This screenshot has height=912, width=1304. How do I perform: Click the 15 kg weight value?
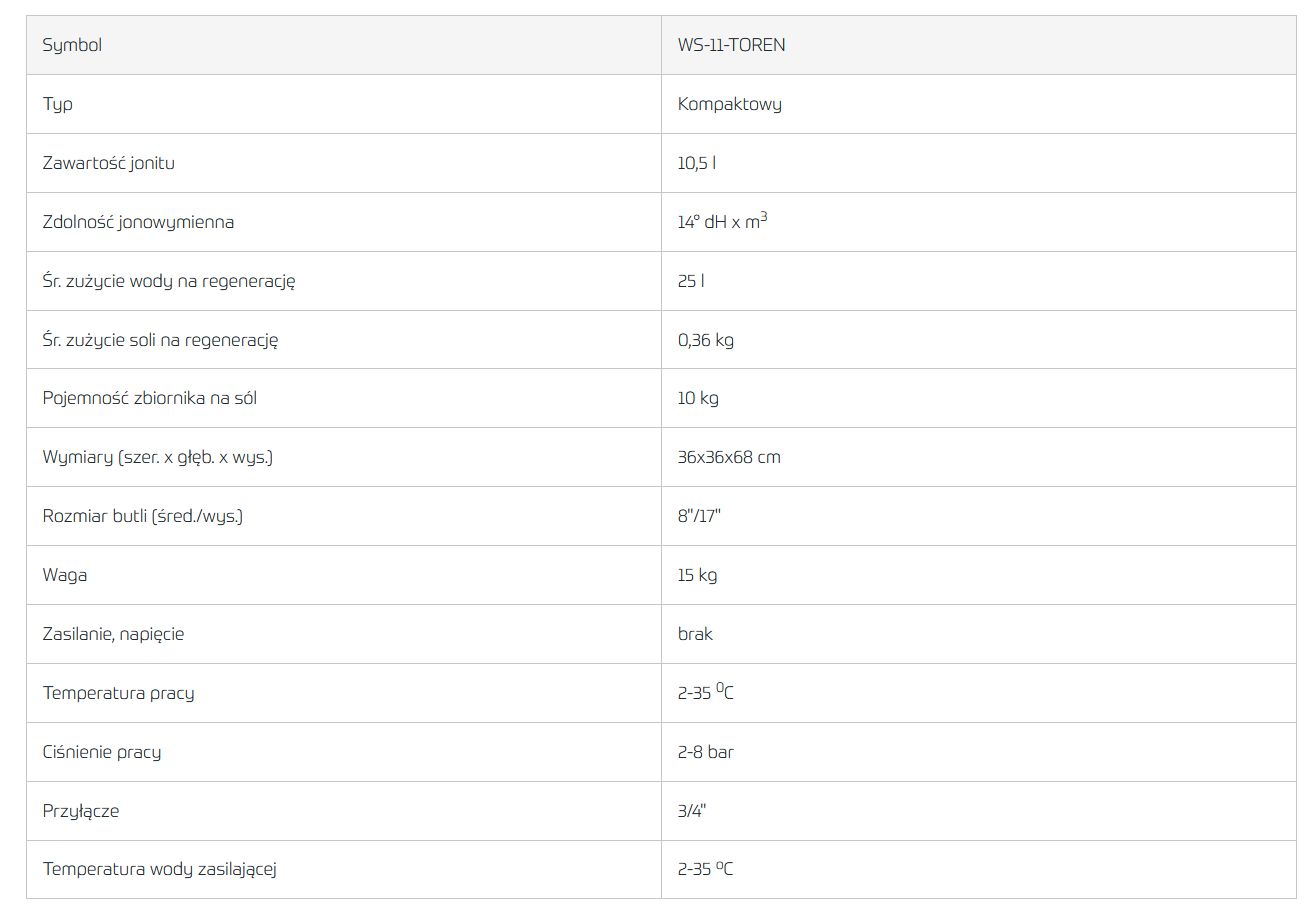click(x=697, y=575)
